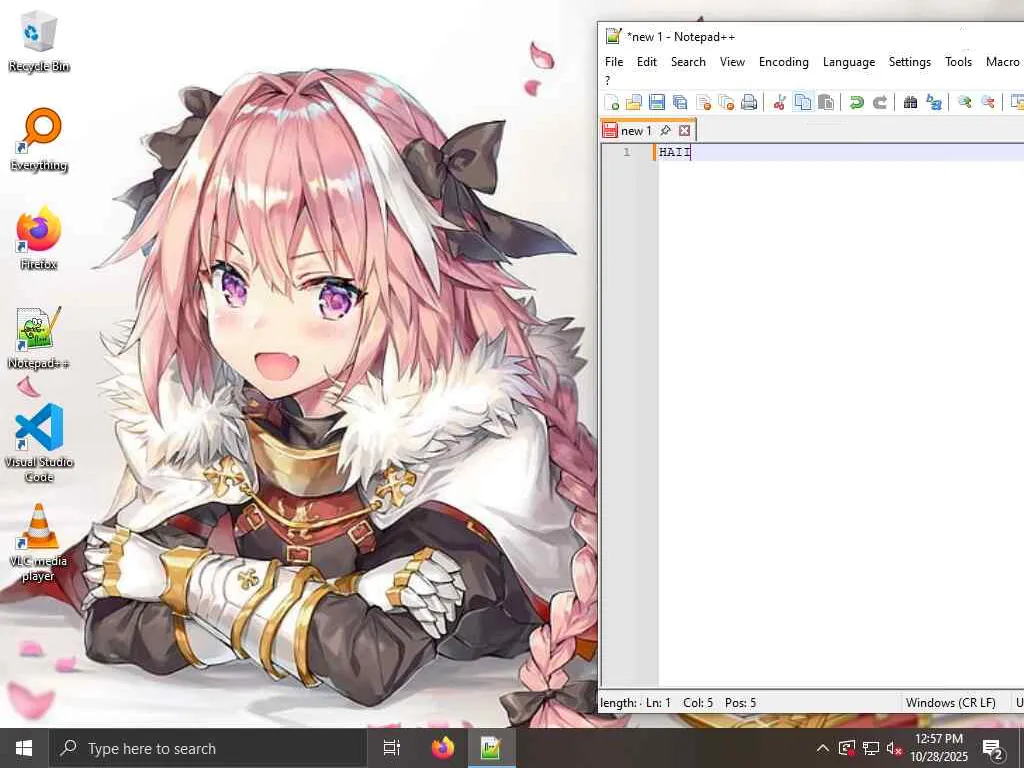
Task: Click the muted speaker tray icon
Action: 894,748
